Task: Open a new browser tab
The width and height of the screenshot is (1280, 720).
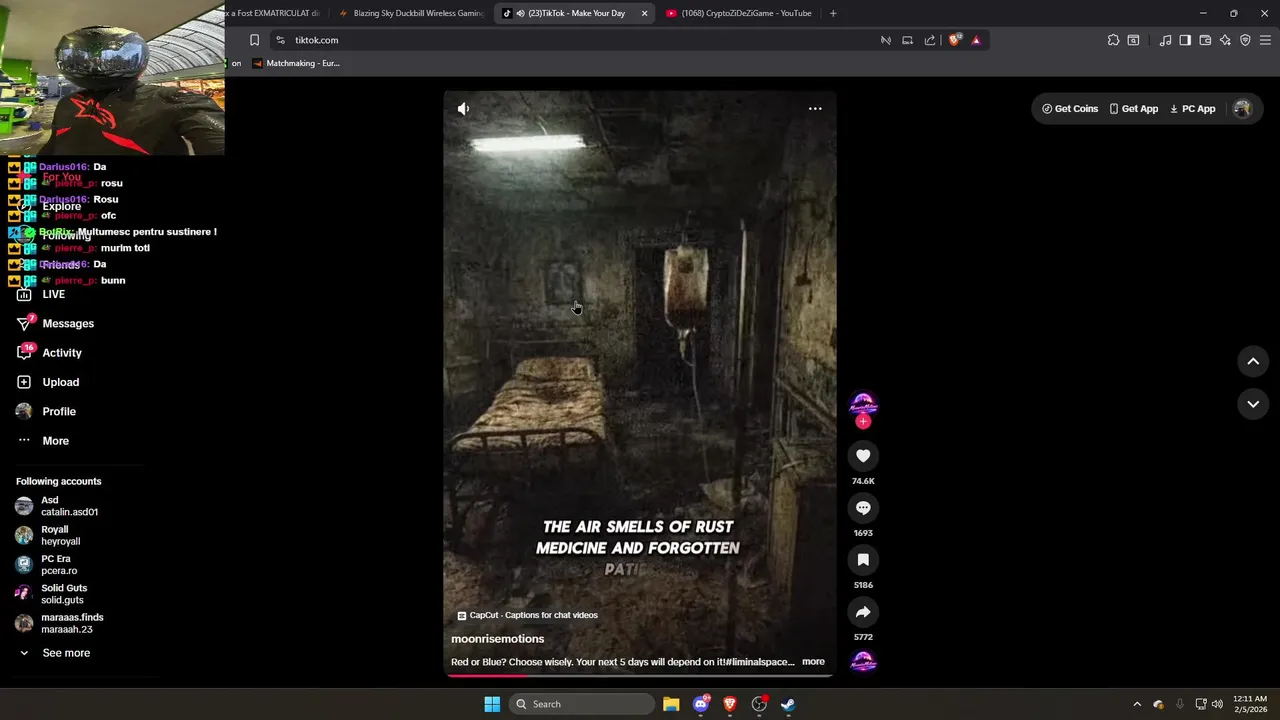Action: point(833,13)
